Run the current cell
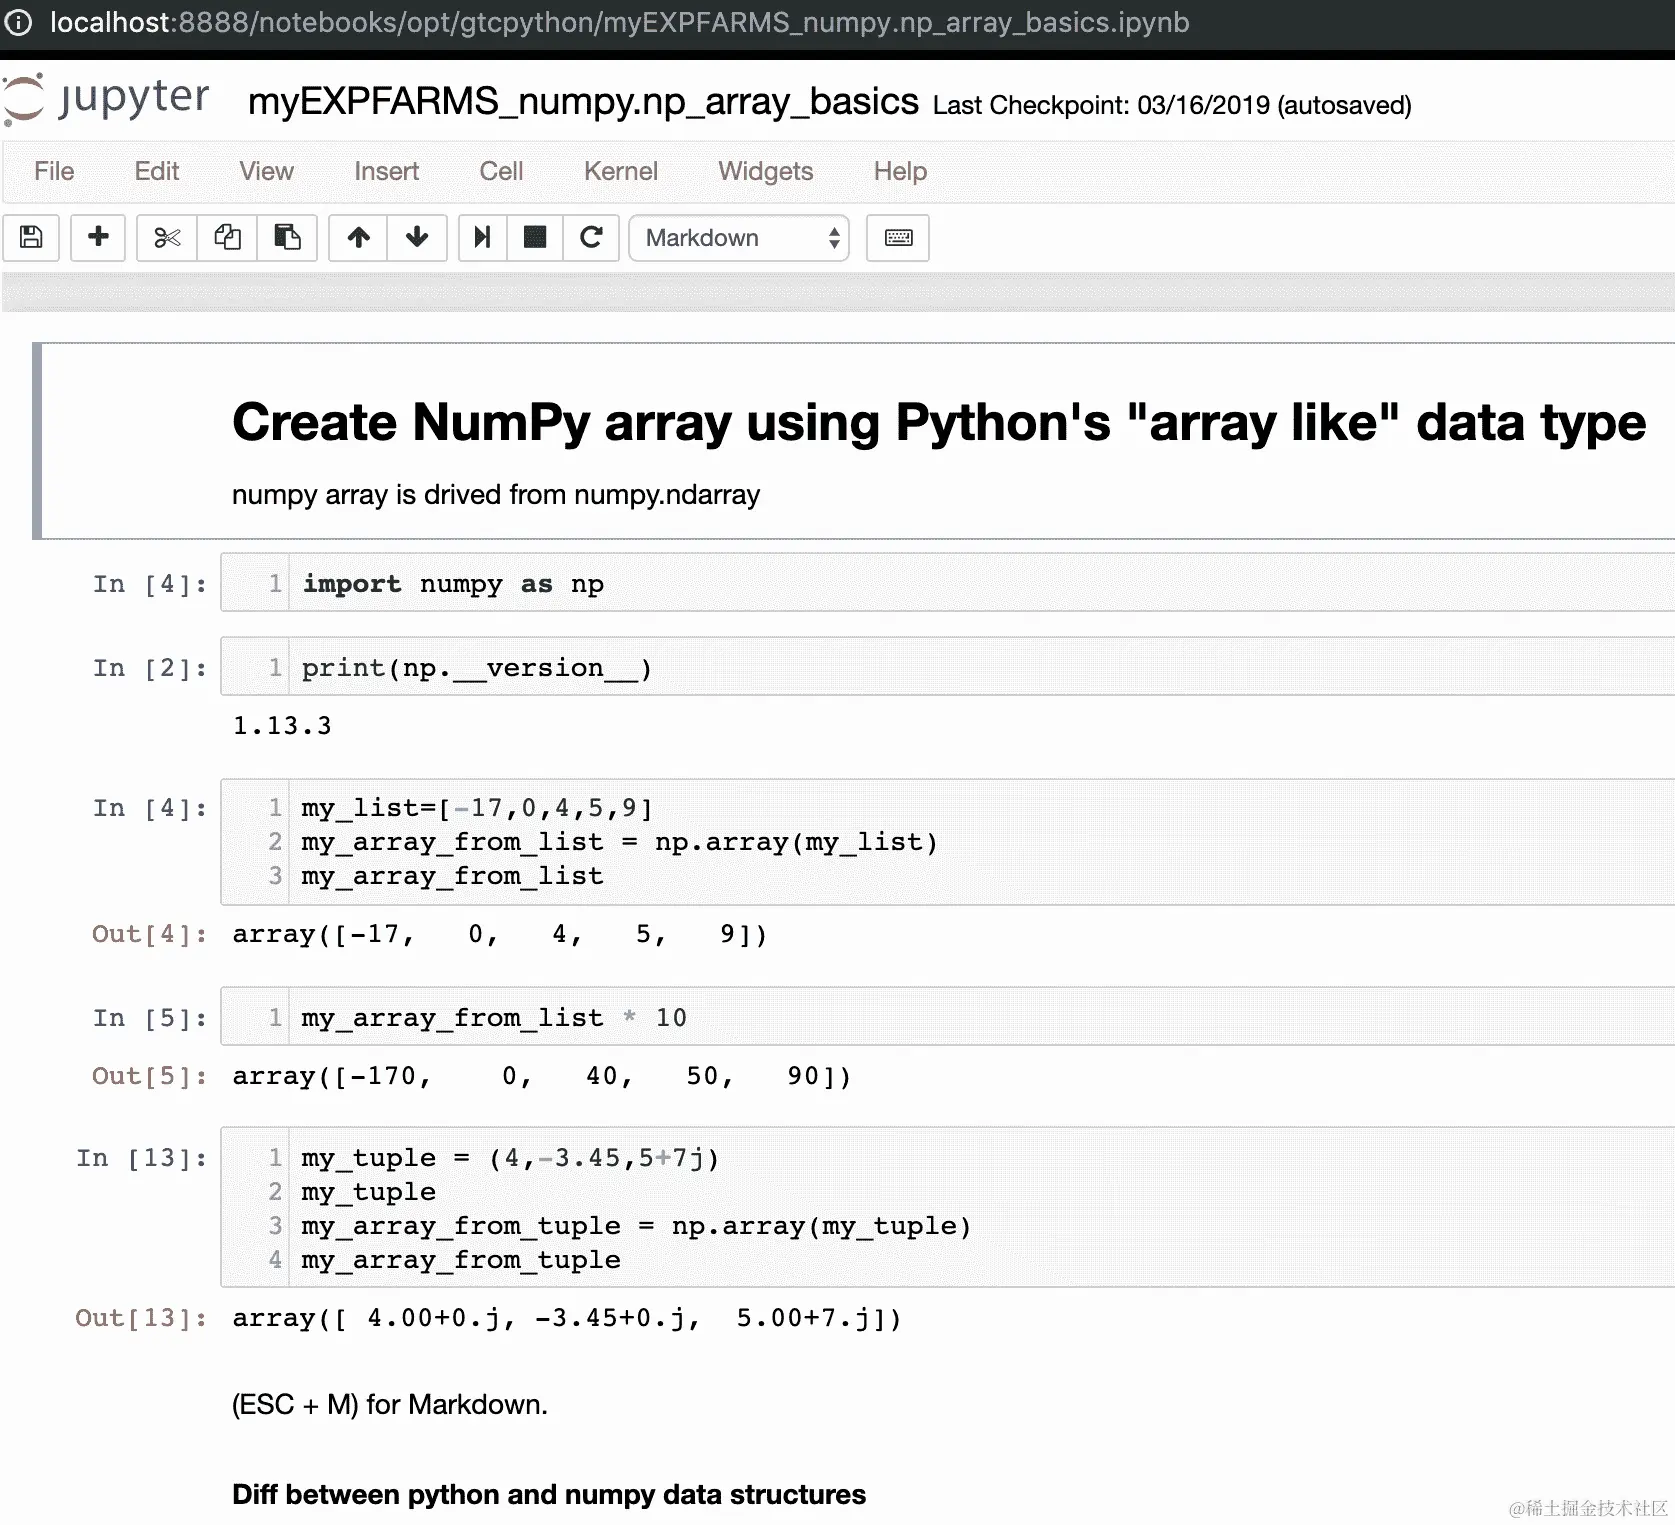The height and width of the screenshot is (1525, 1675). [483, 238]
